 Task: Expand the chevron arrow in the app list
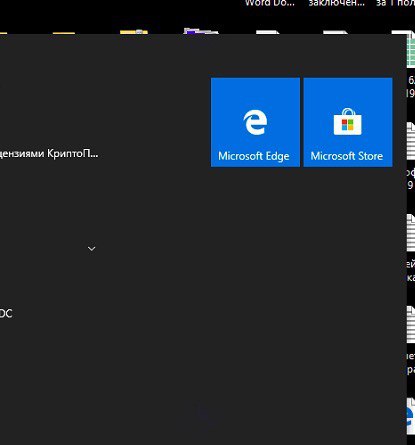pos(91,249)
